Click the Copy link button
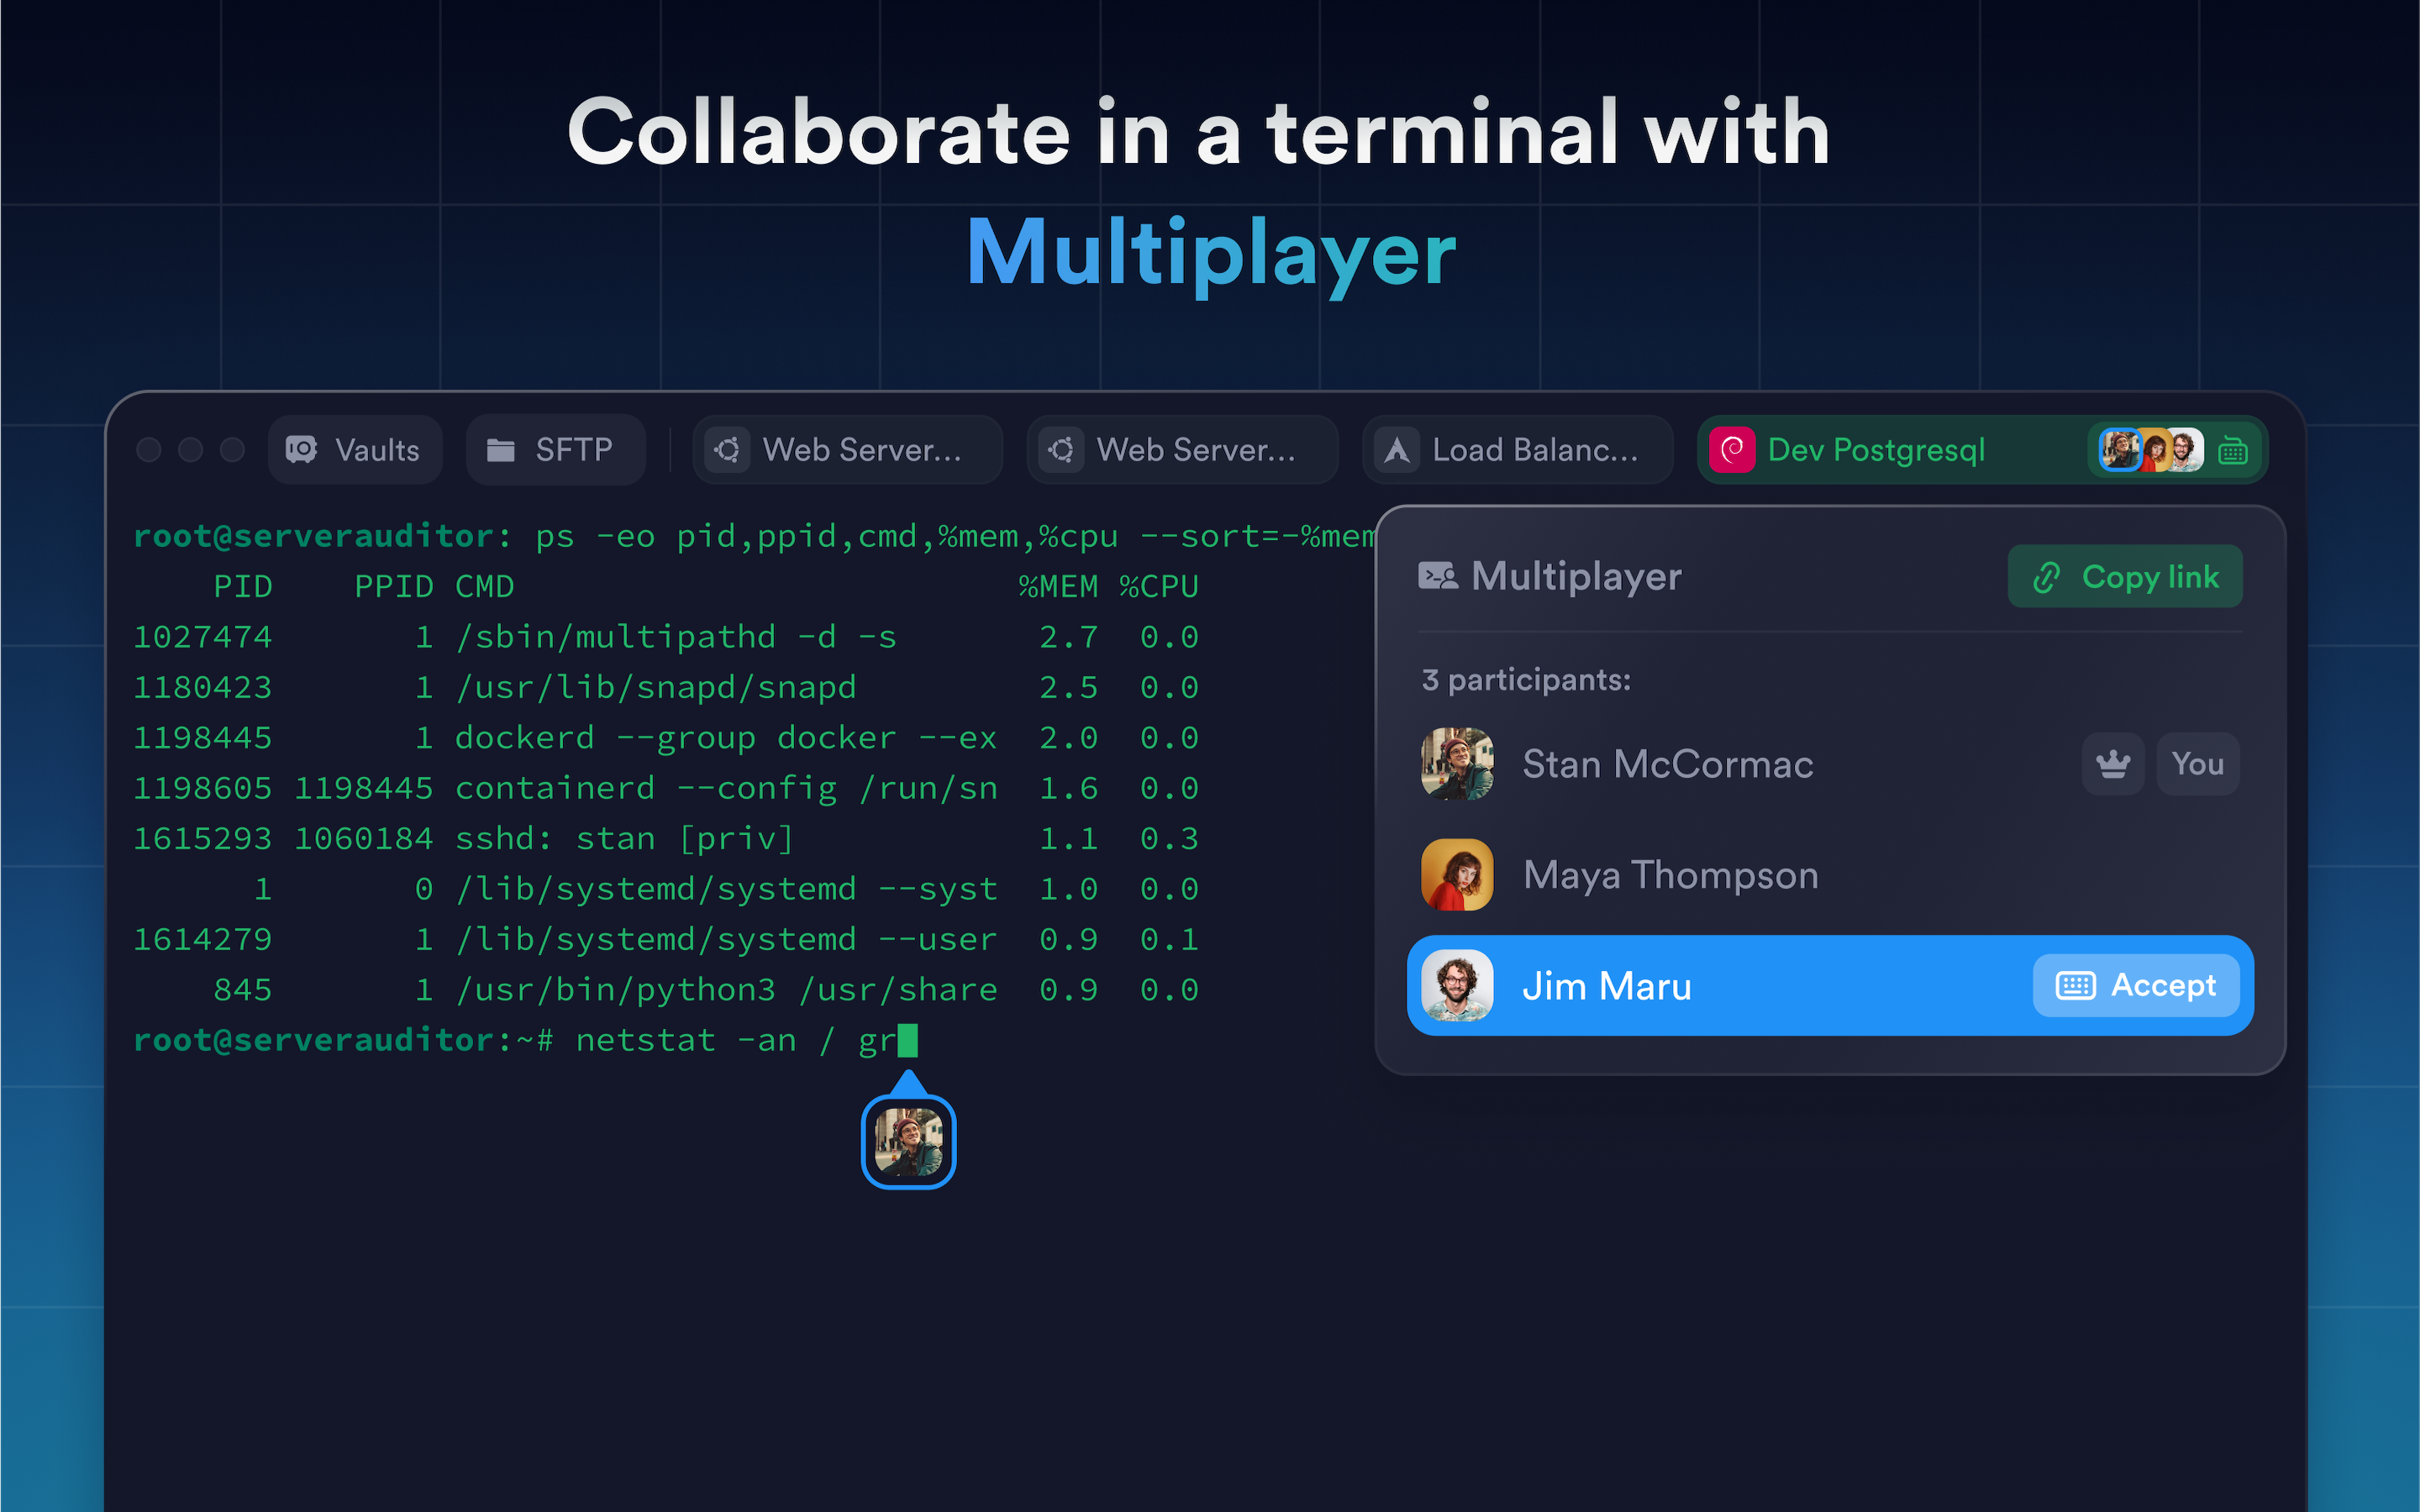 coord(2125,576)
